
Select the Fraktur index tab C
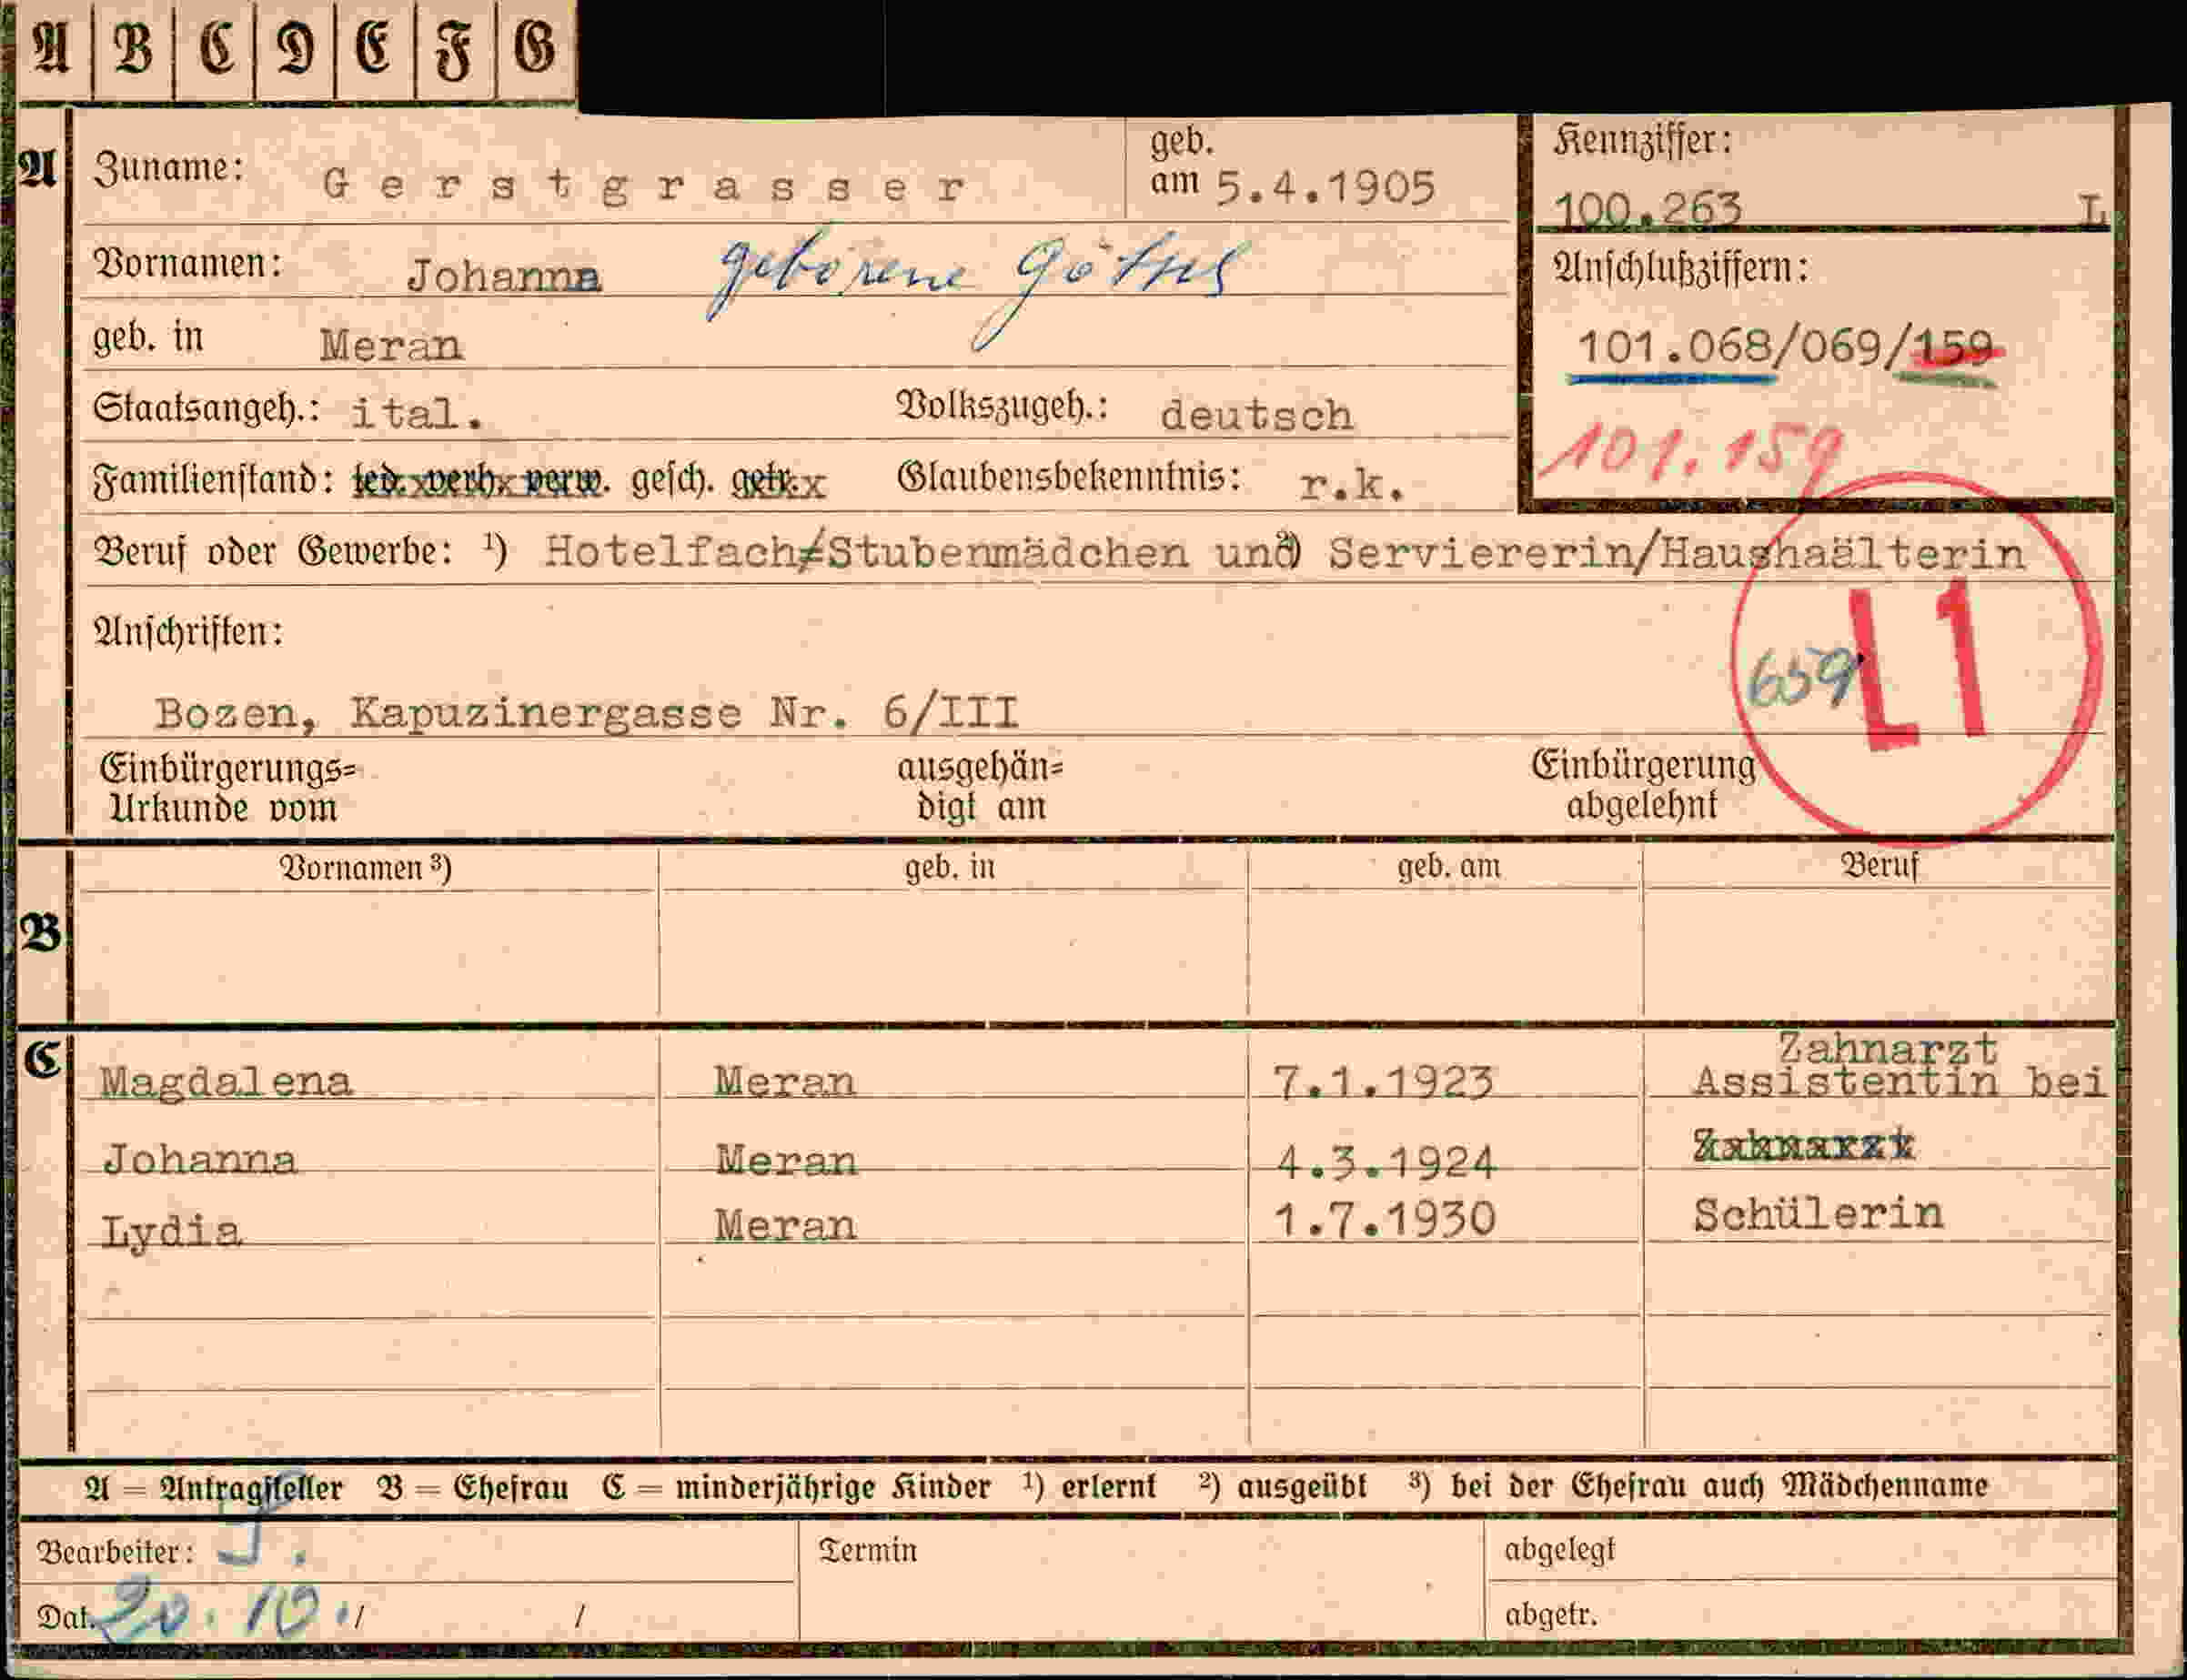(x=214, y=50)
